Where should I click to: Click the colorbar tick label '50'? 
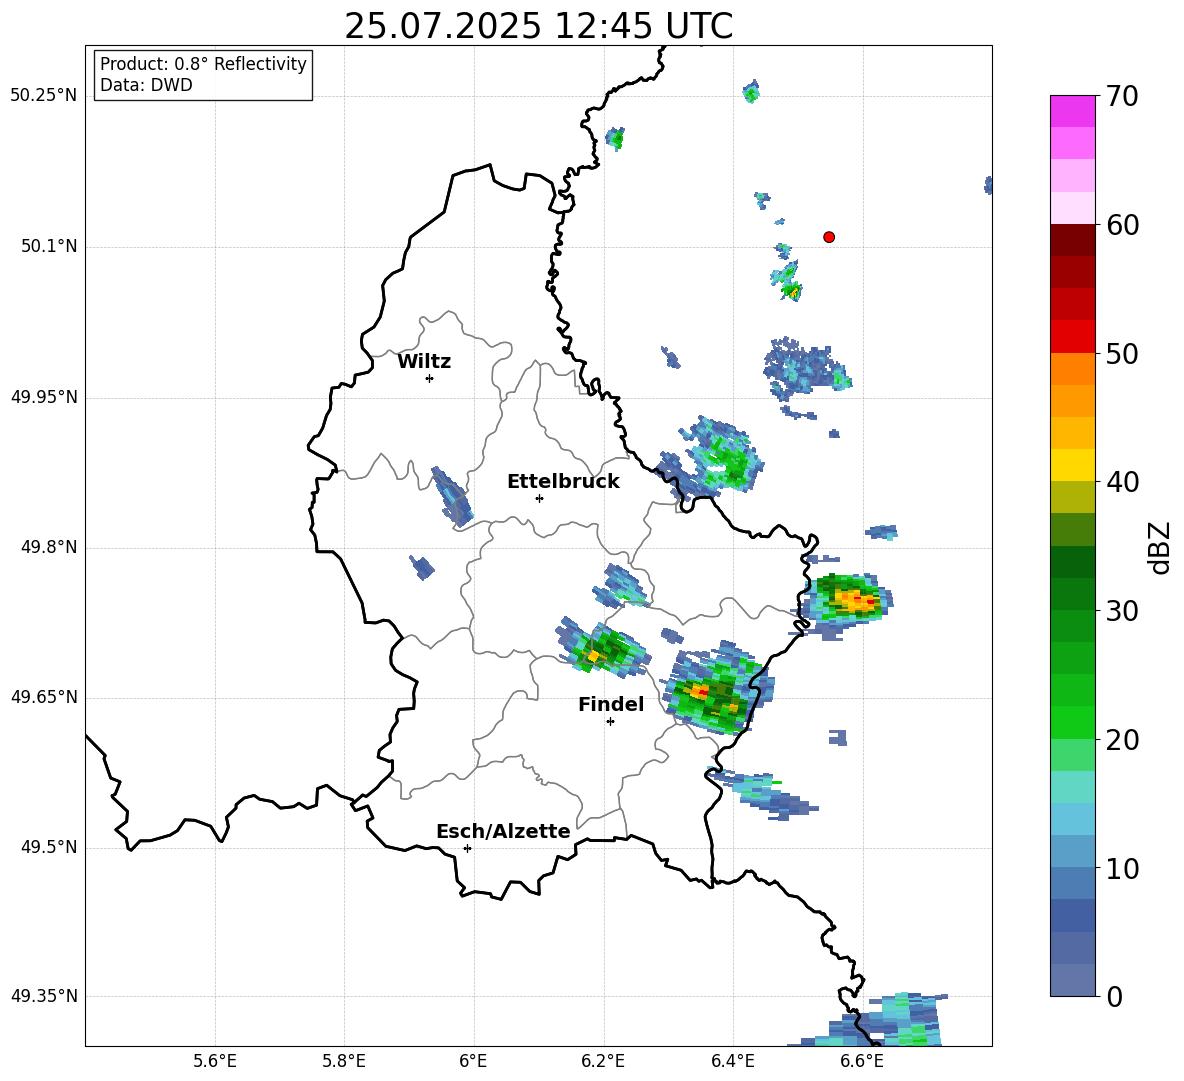point(1122,353)
